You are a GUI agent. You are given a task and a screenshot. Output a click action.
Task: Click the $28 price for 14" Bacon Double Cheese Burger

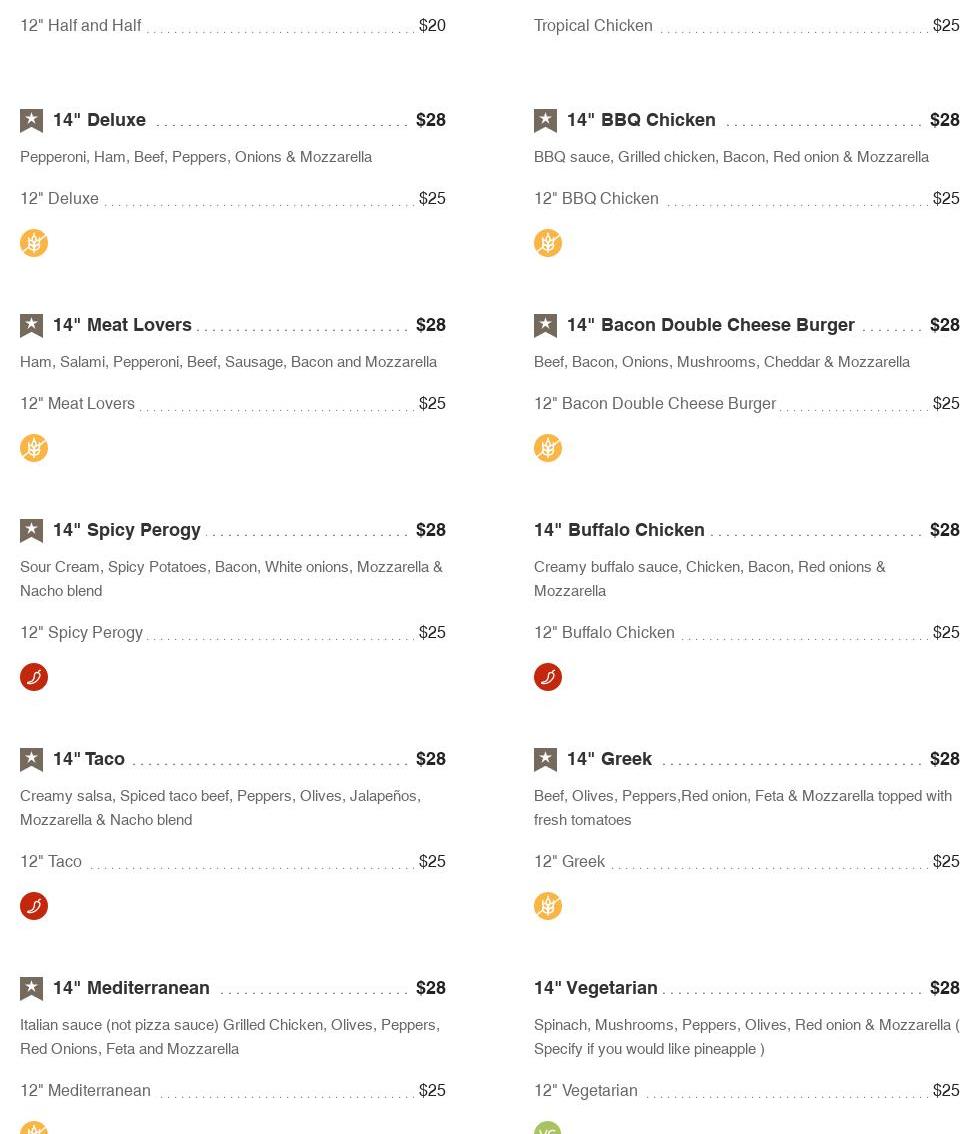click(944, 325)
